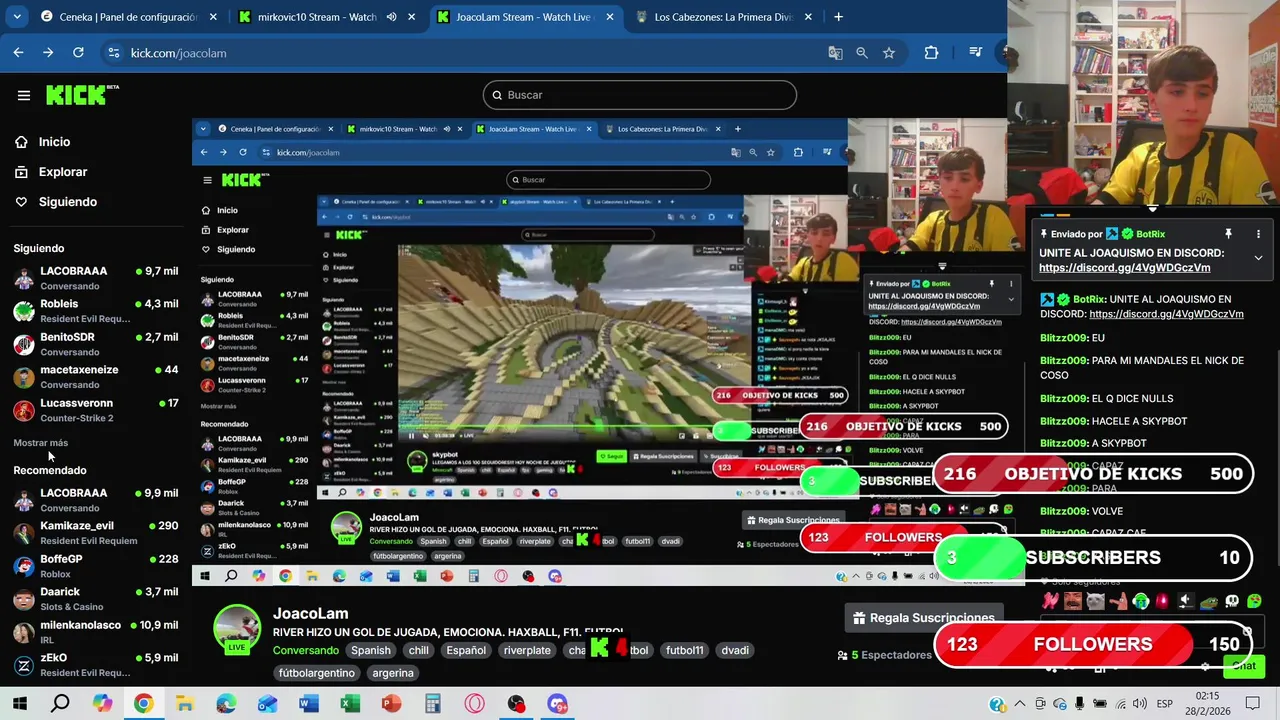The image size is (1280, 720).
Task: Click the zoom magnifier icon in address bar
Action: coord(861,53)
